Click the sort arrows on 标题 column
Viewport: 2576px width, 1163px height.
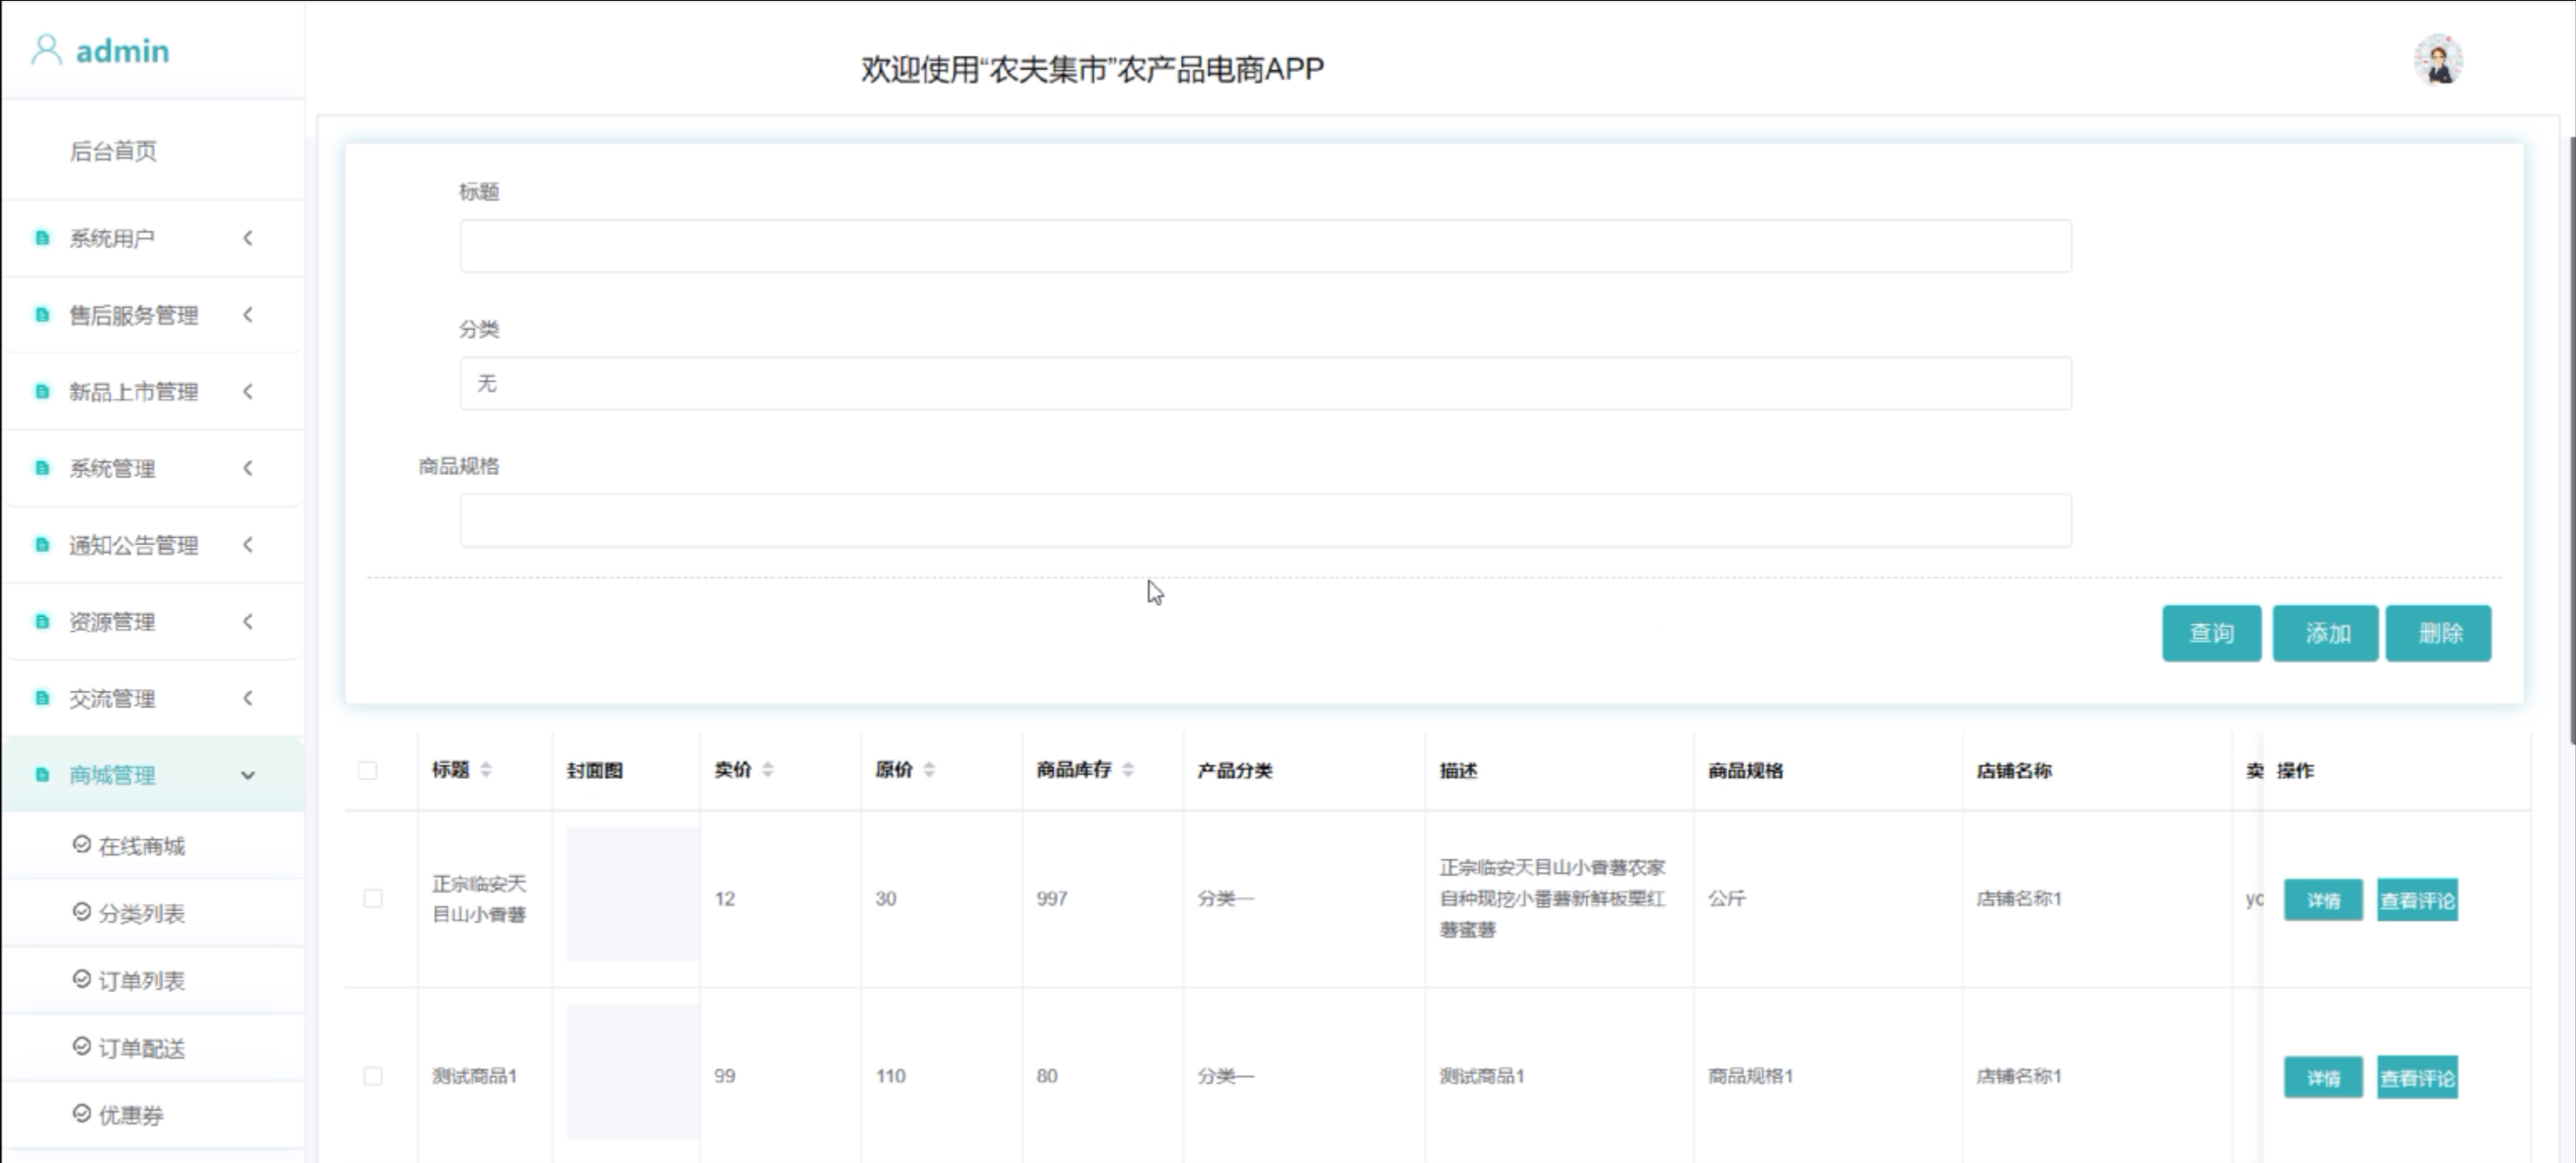486,769
